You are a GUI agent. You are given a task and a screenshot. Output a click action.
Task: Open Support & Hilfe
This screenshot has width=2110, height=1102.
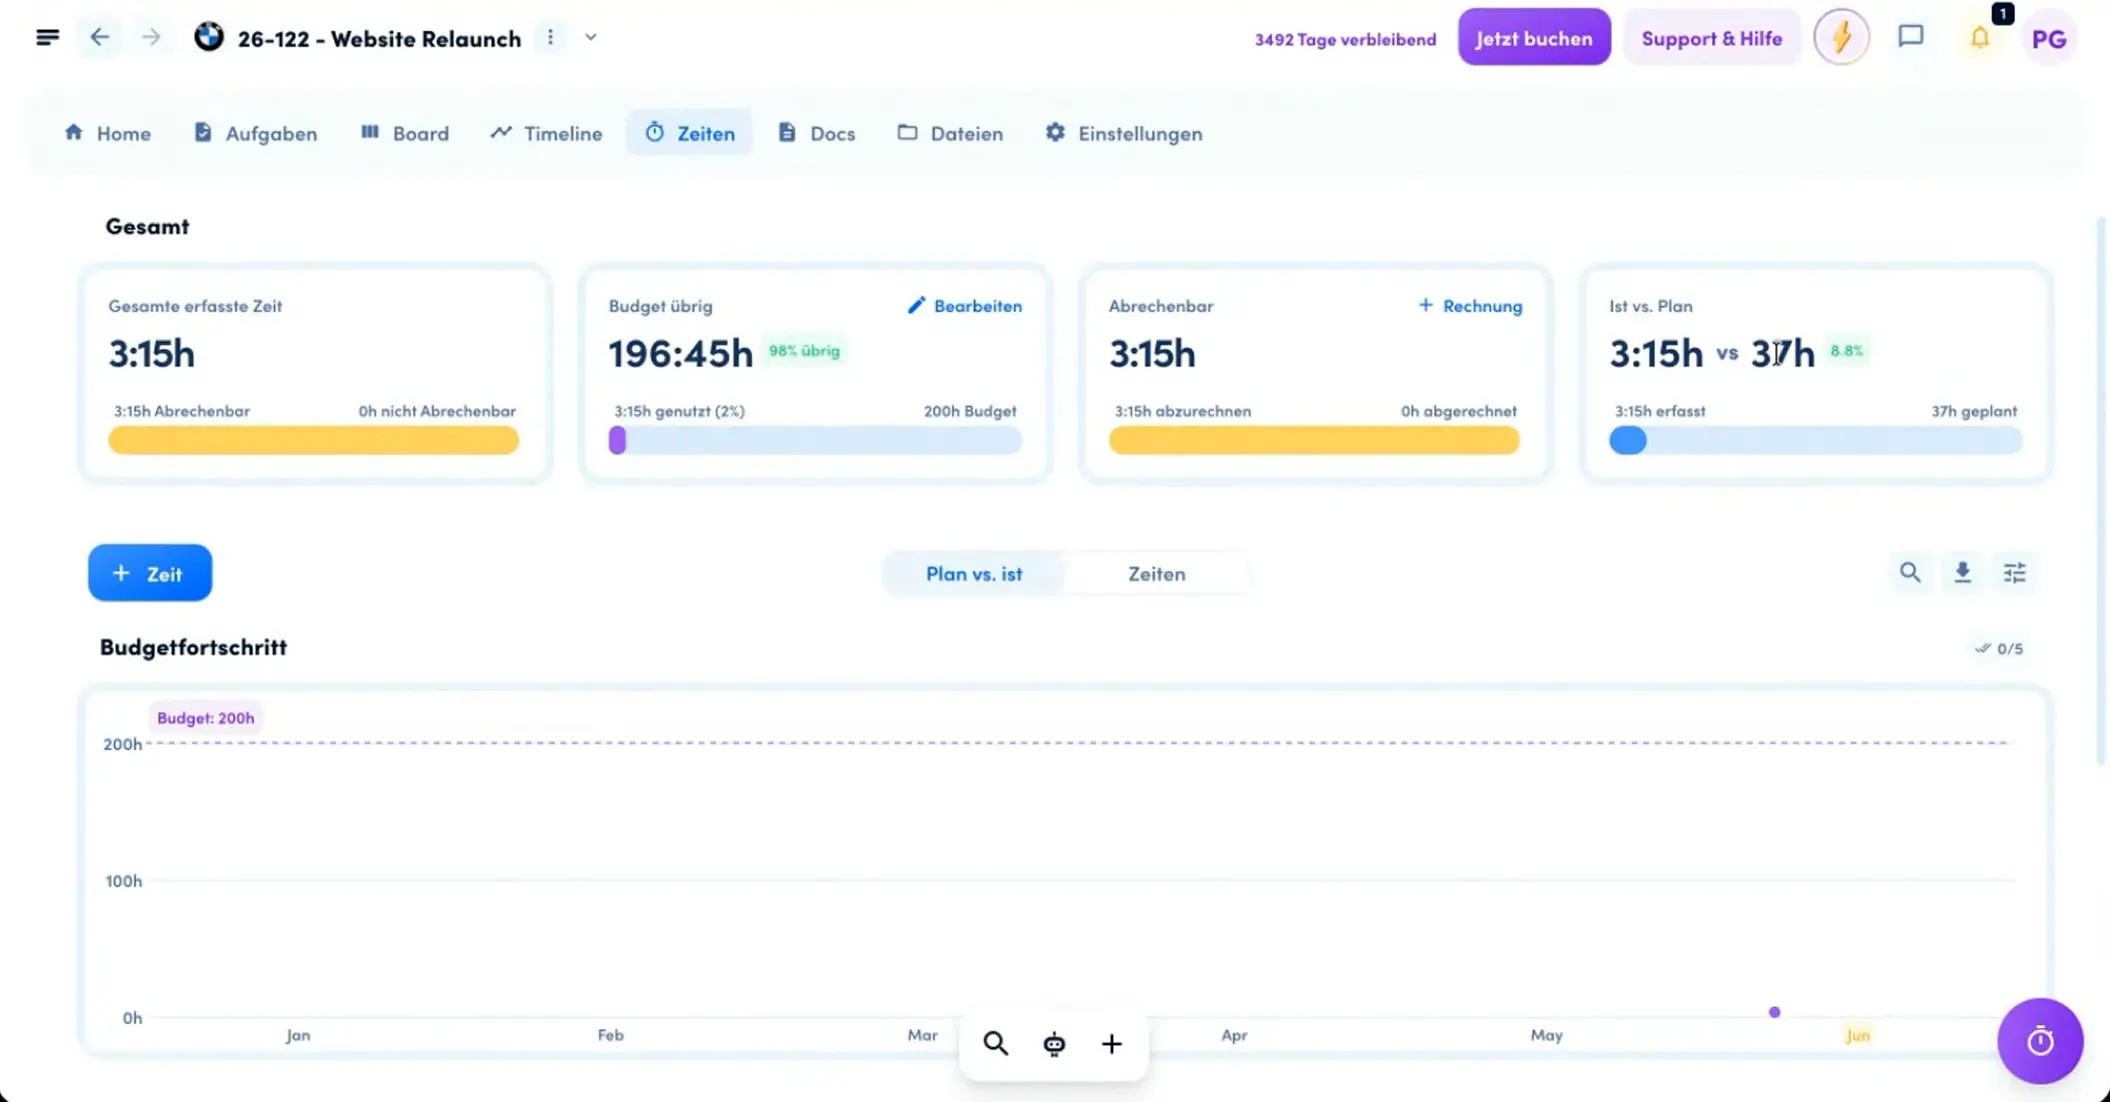coord(1711,38)
